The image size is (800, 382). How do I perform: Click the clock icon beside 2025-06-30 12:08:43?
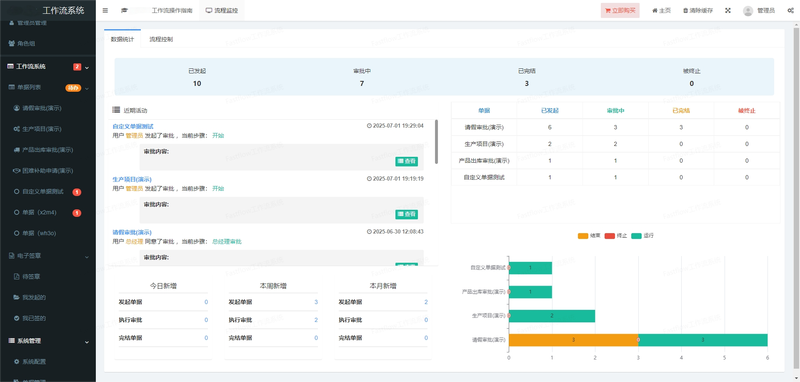(x=369, y=232)
